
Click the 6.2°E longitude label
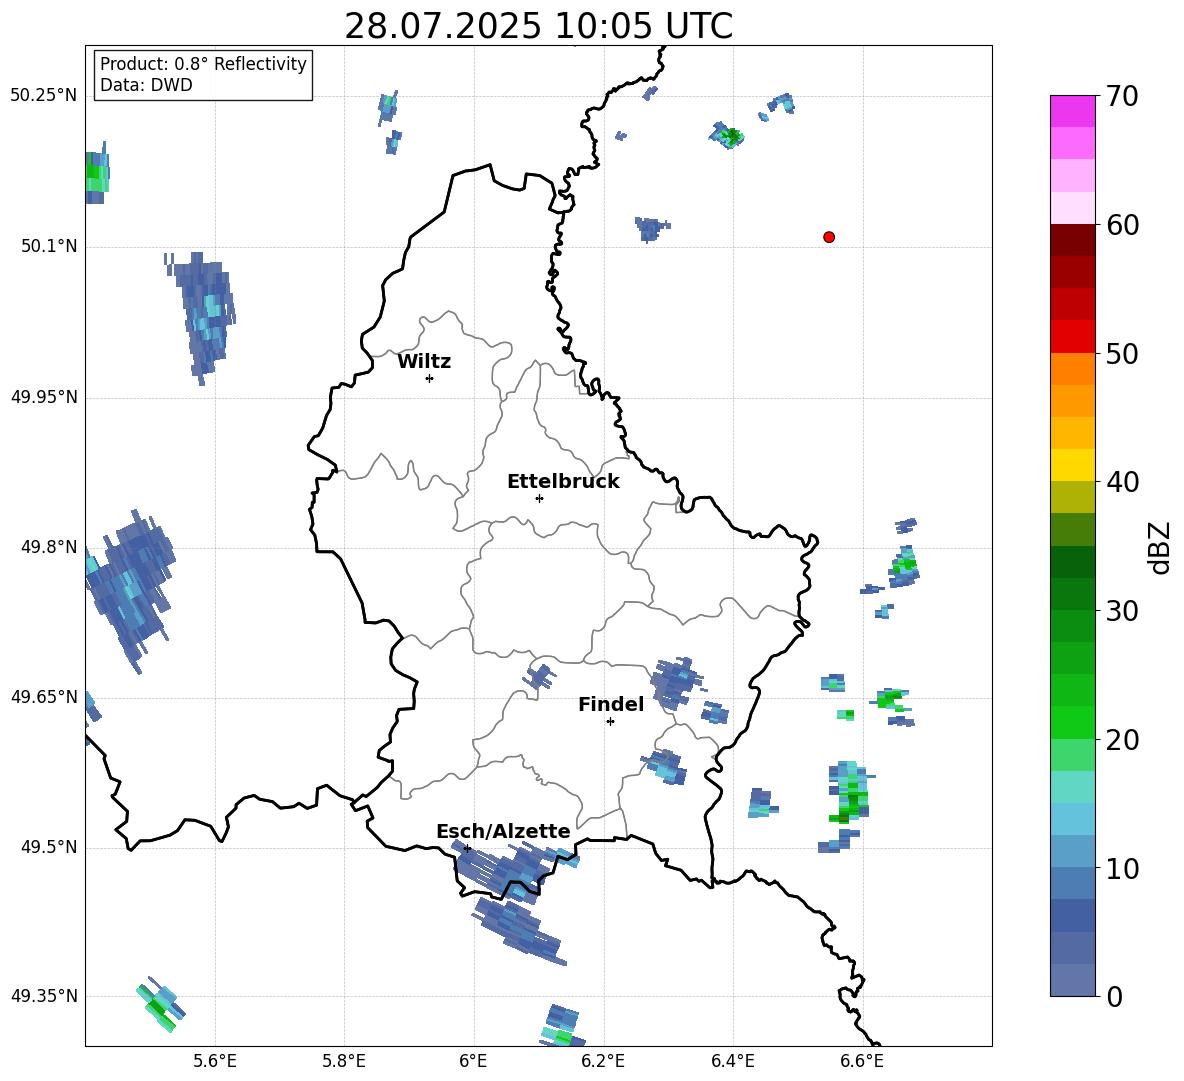tap(603, 1061)
